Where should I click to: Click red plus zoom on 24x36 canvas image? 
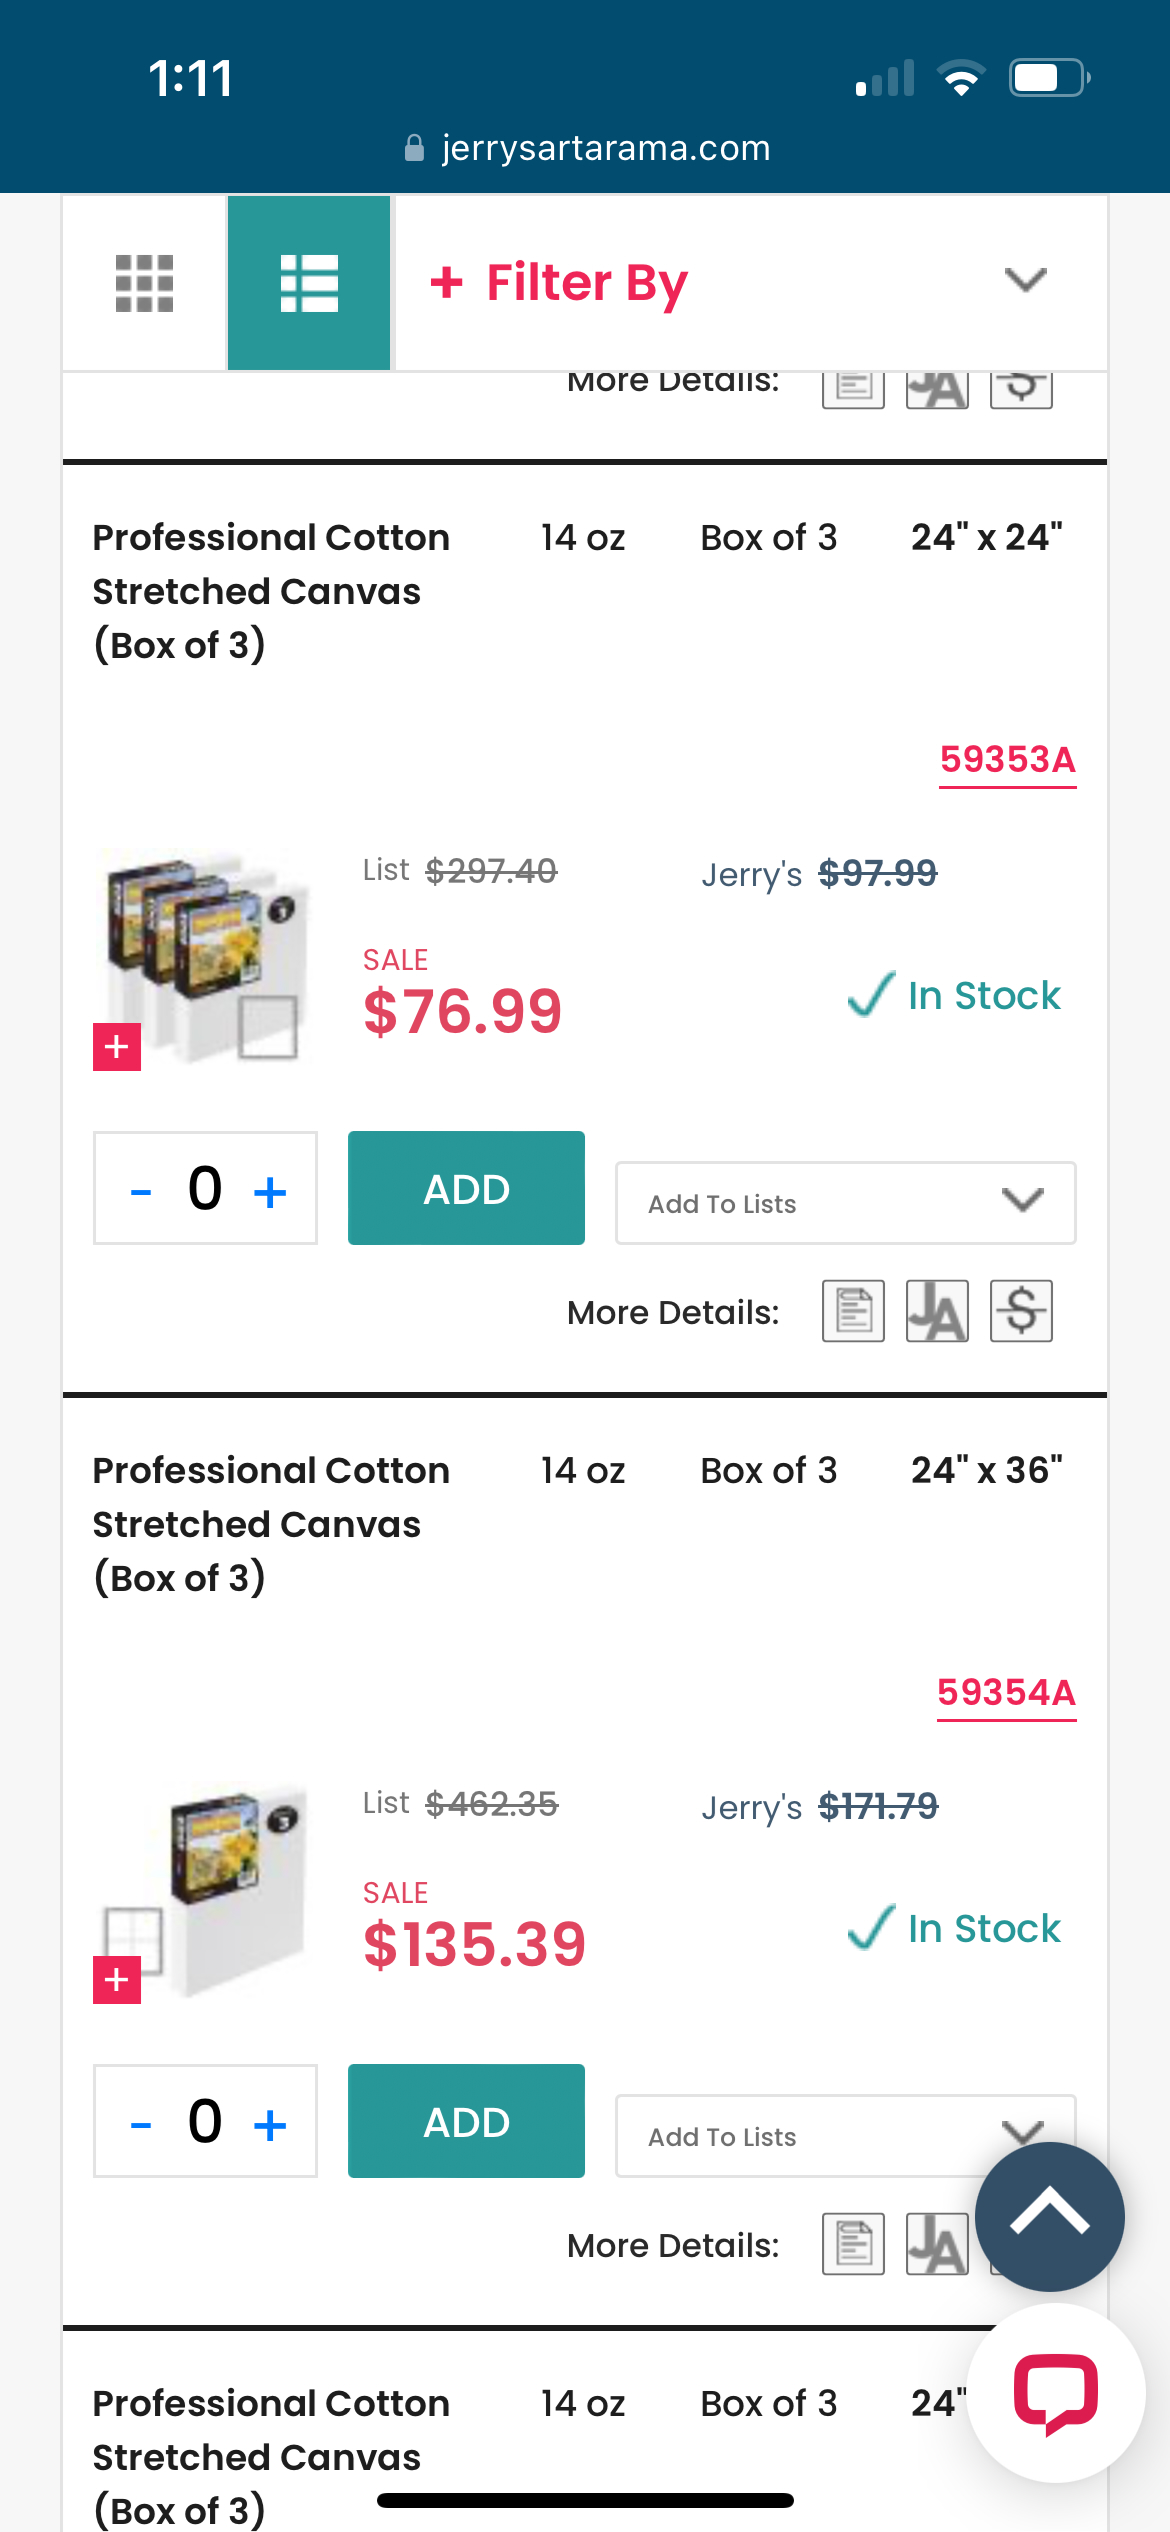tap(117, 1980)
